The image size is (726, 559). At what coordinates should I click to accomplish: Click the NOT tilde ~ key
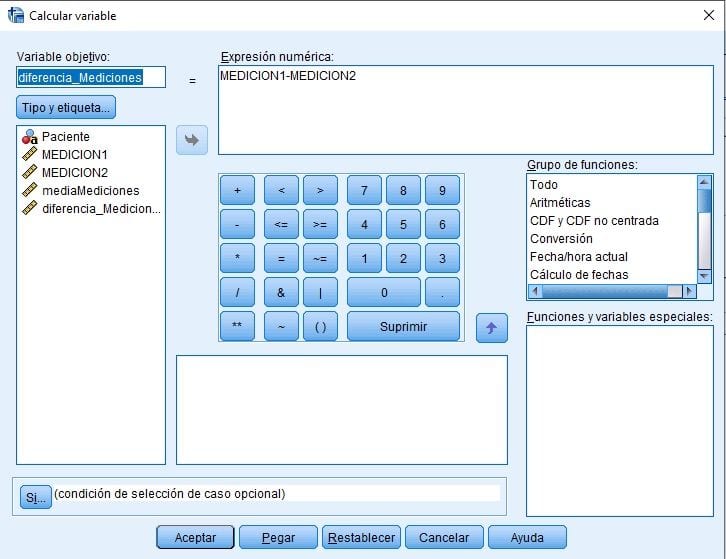[281, 327]
